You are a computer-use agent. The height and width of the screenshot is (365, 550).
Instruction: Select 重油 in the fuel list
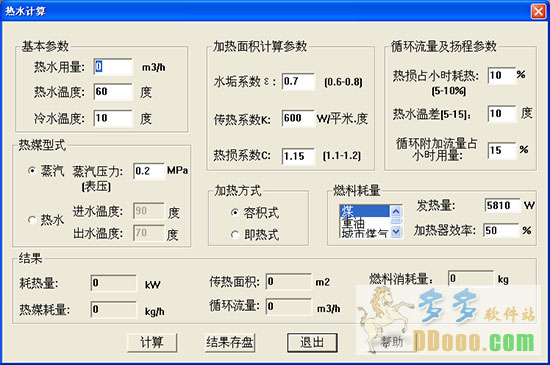[365, 222]
